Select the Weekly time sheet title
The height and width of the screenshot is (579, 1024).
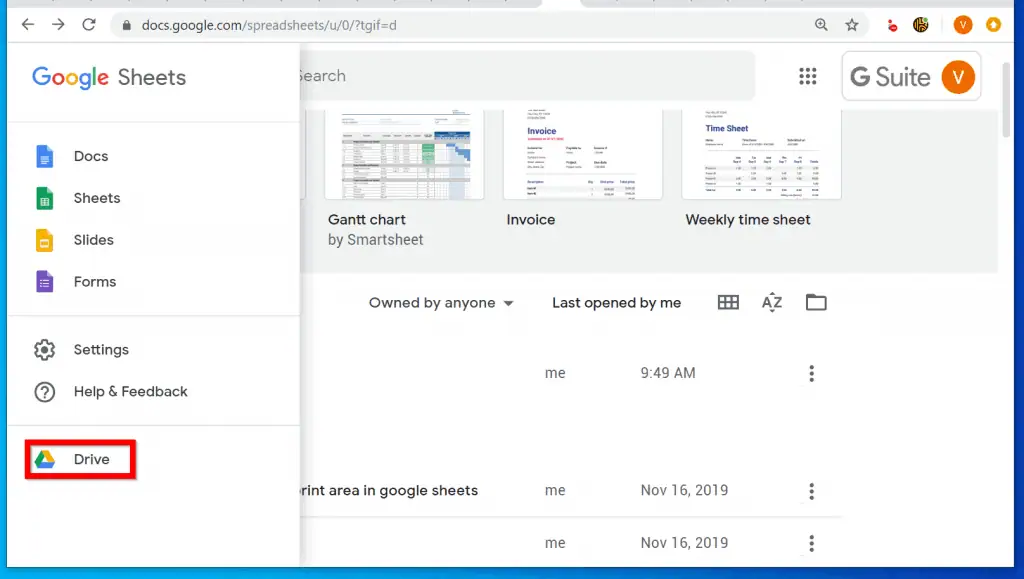pos(748,220)
